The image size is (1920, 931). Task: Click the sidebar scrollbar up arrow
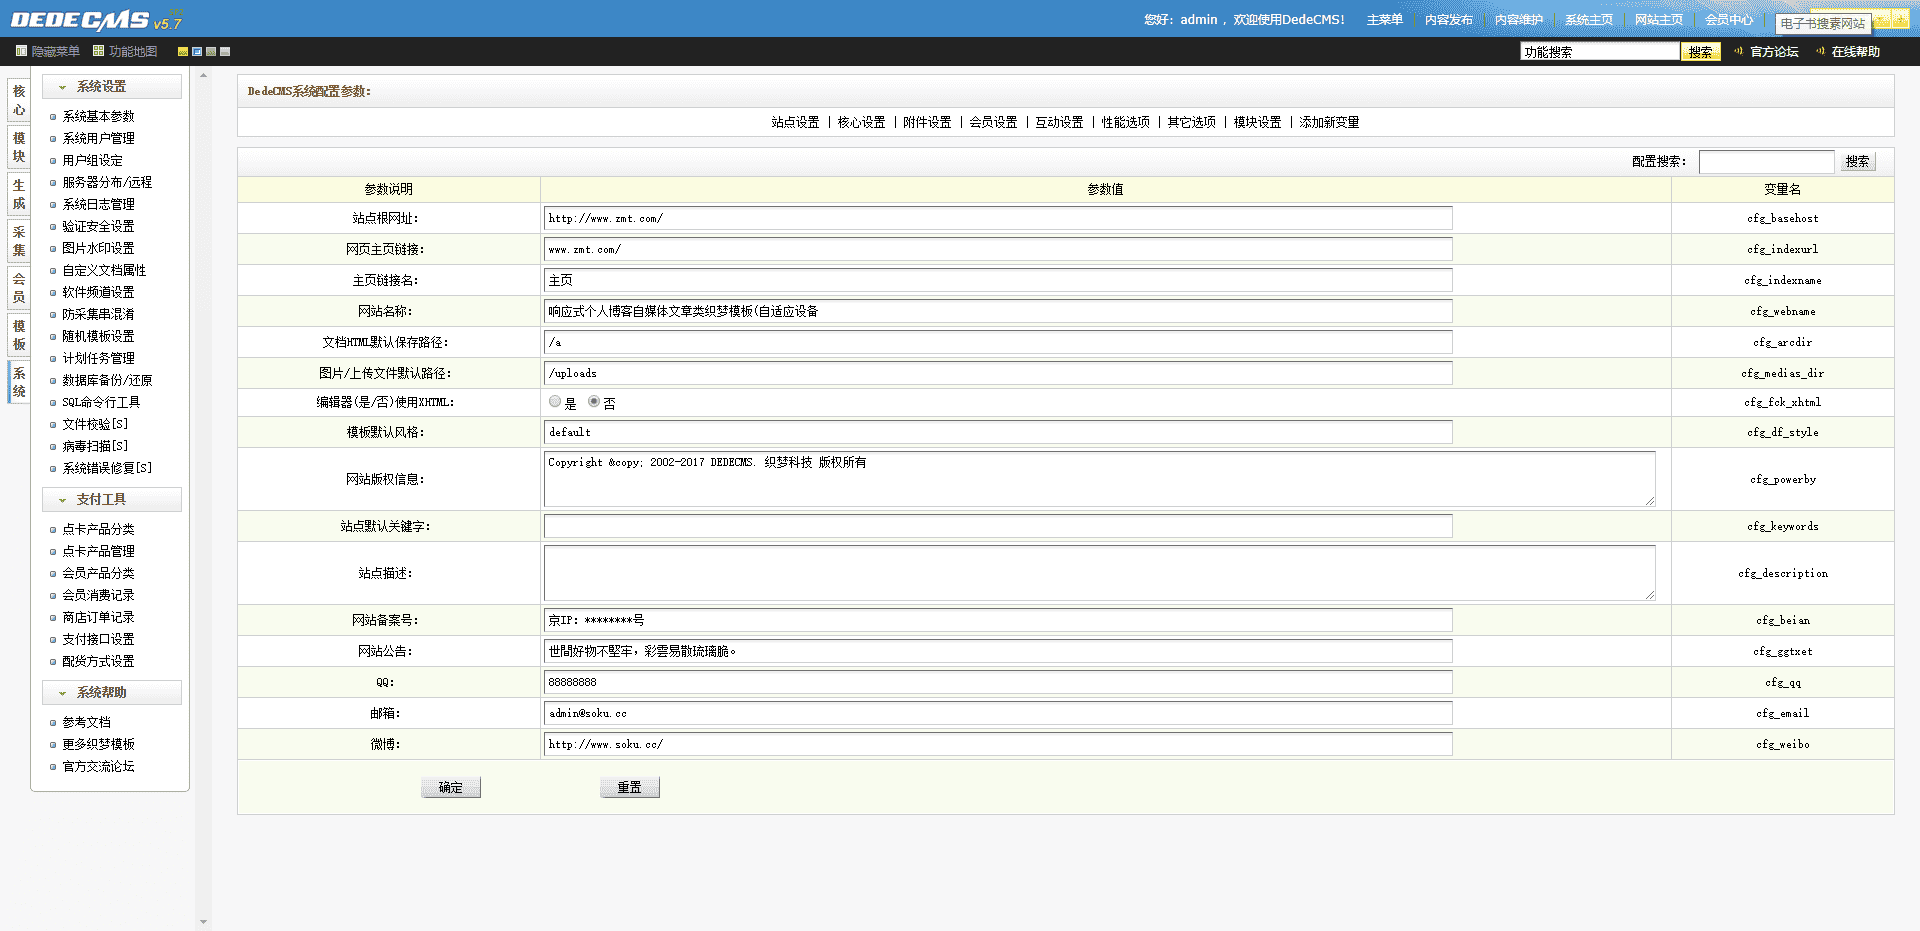203,75
